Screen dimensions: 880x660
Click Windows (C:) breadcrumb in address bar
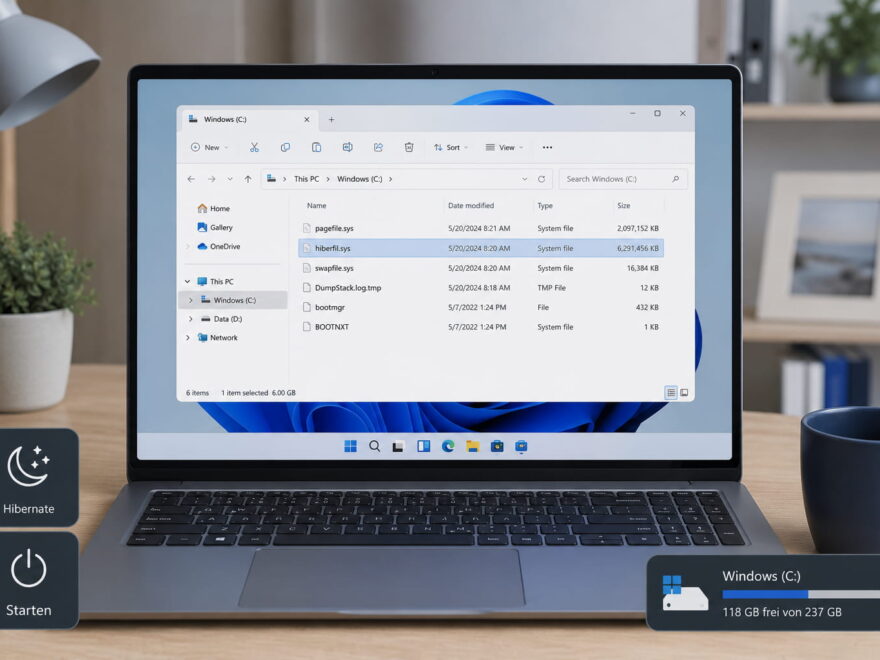click(360, 179)
